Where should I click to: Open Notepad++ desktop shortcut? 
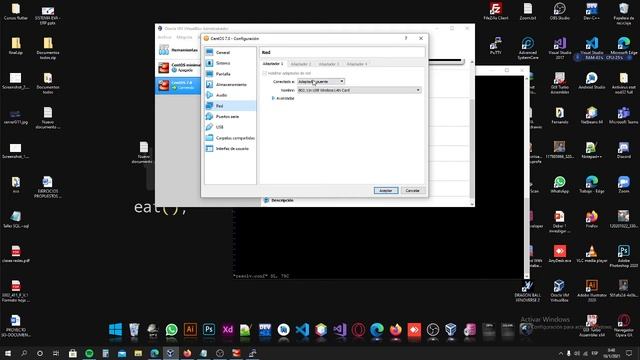[x=591, y=149]
